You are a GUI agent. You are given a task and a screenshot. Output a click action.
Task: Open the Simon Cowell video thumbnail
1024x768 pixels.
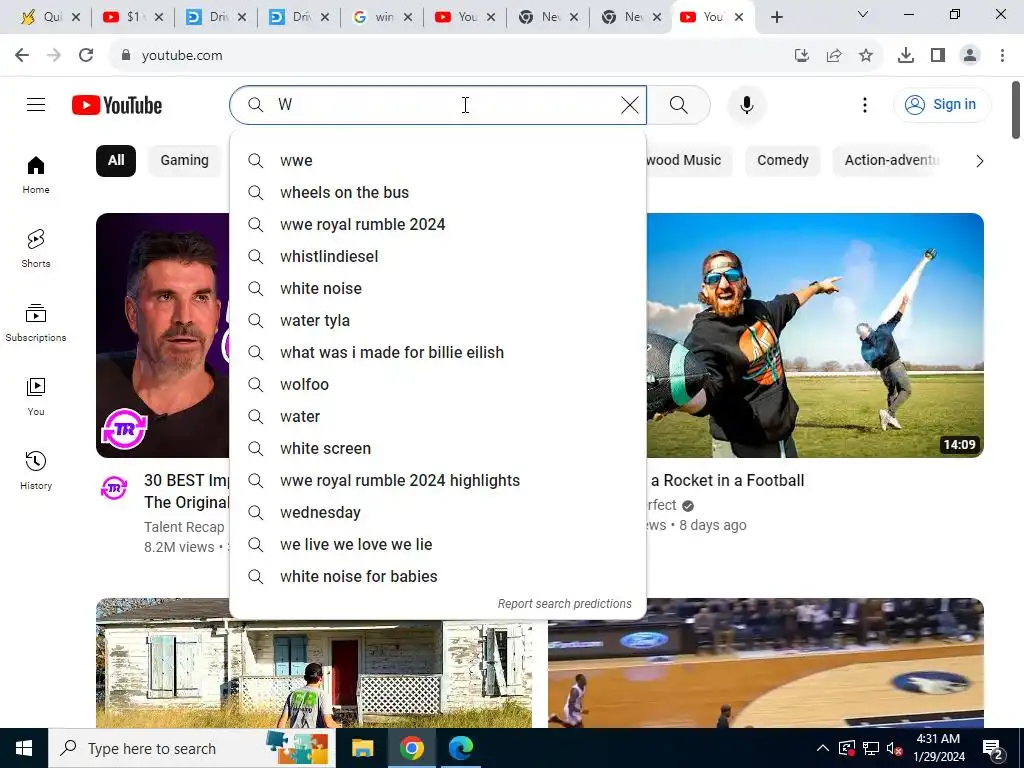(163, 335)
